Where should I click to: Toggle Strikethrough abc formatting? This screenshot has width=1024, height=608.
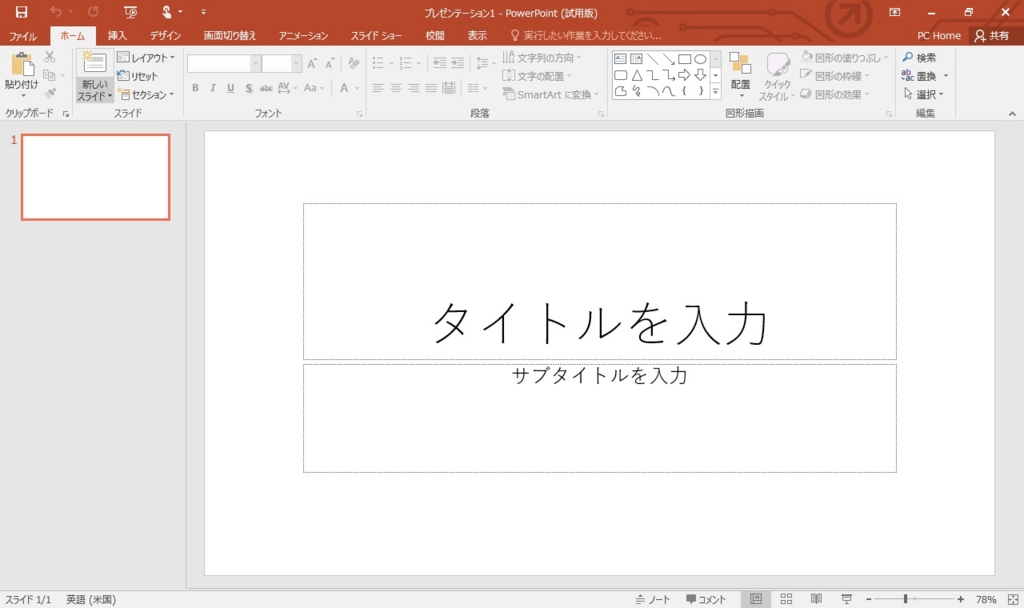pos(266,88)
